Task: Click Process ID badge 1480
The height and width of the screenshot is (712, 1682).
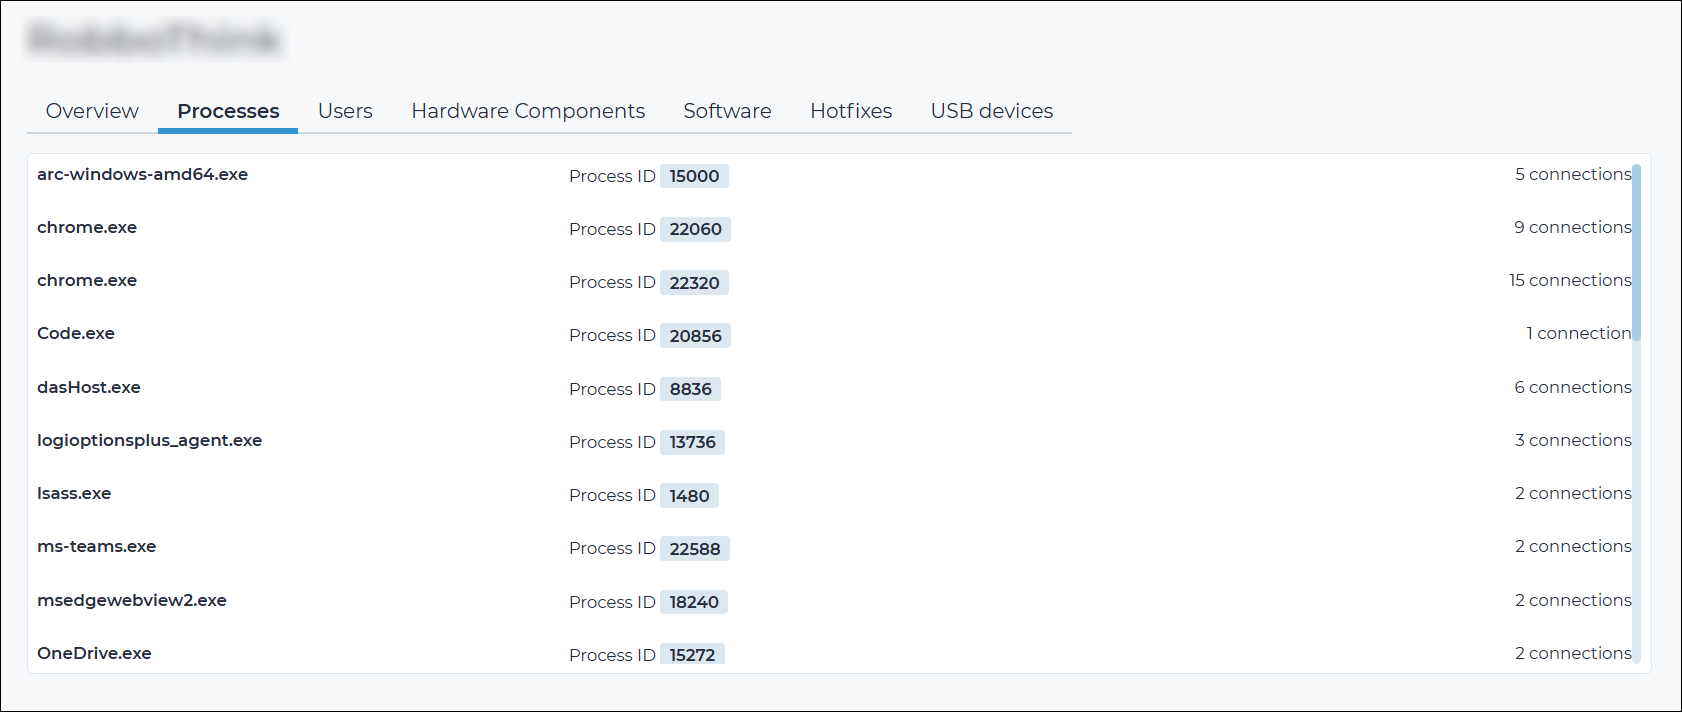Action: (689, 495)
